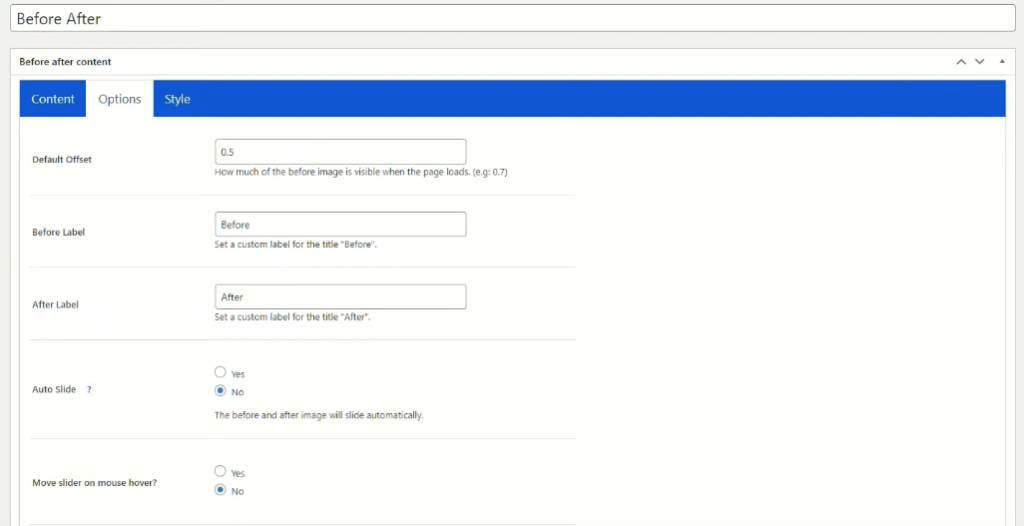Click the Auto Slide help question mark icon
Viewport: 1024px width, 526px height.
coord(89,389)
